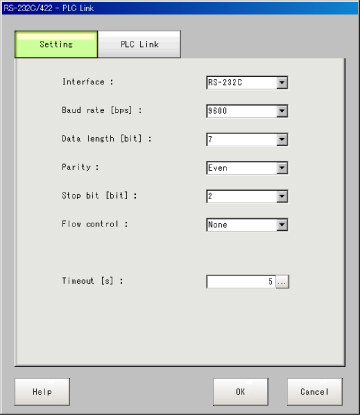
Task: Click the Cancel button
Action: click(x=315, y=392)
